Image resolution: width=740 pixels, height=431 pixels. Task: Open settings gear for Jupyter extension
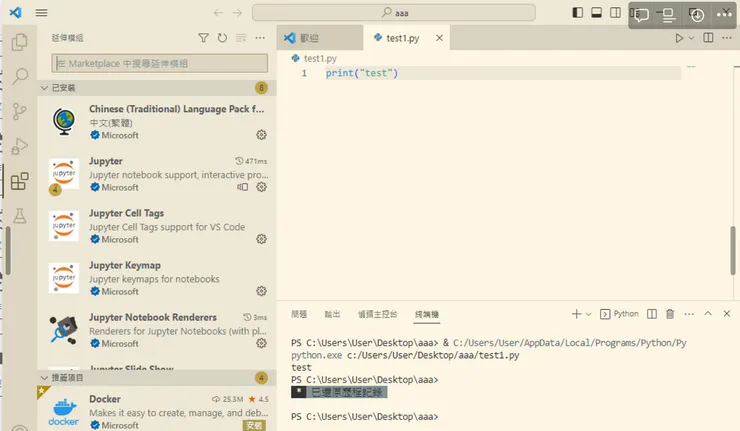[x=261, y=187]
